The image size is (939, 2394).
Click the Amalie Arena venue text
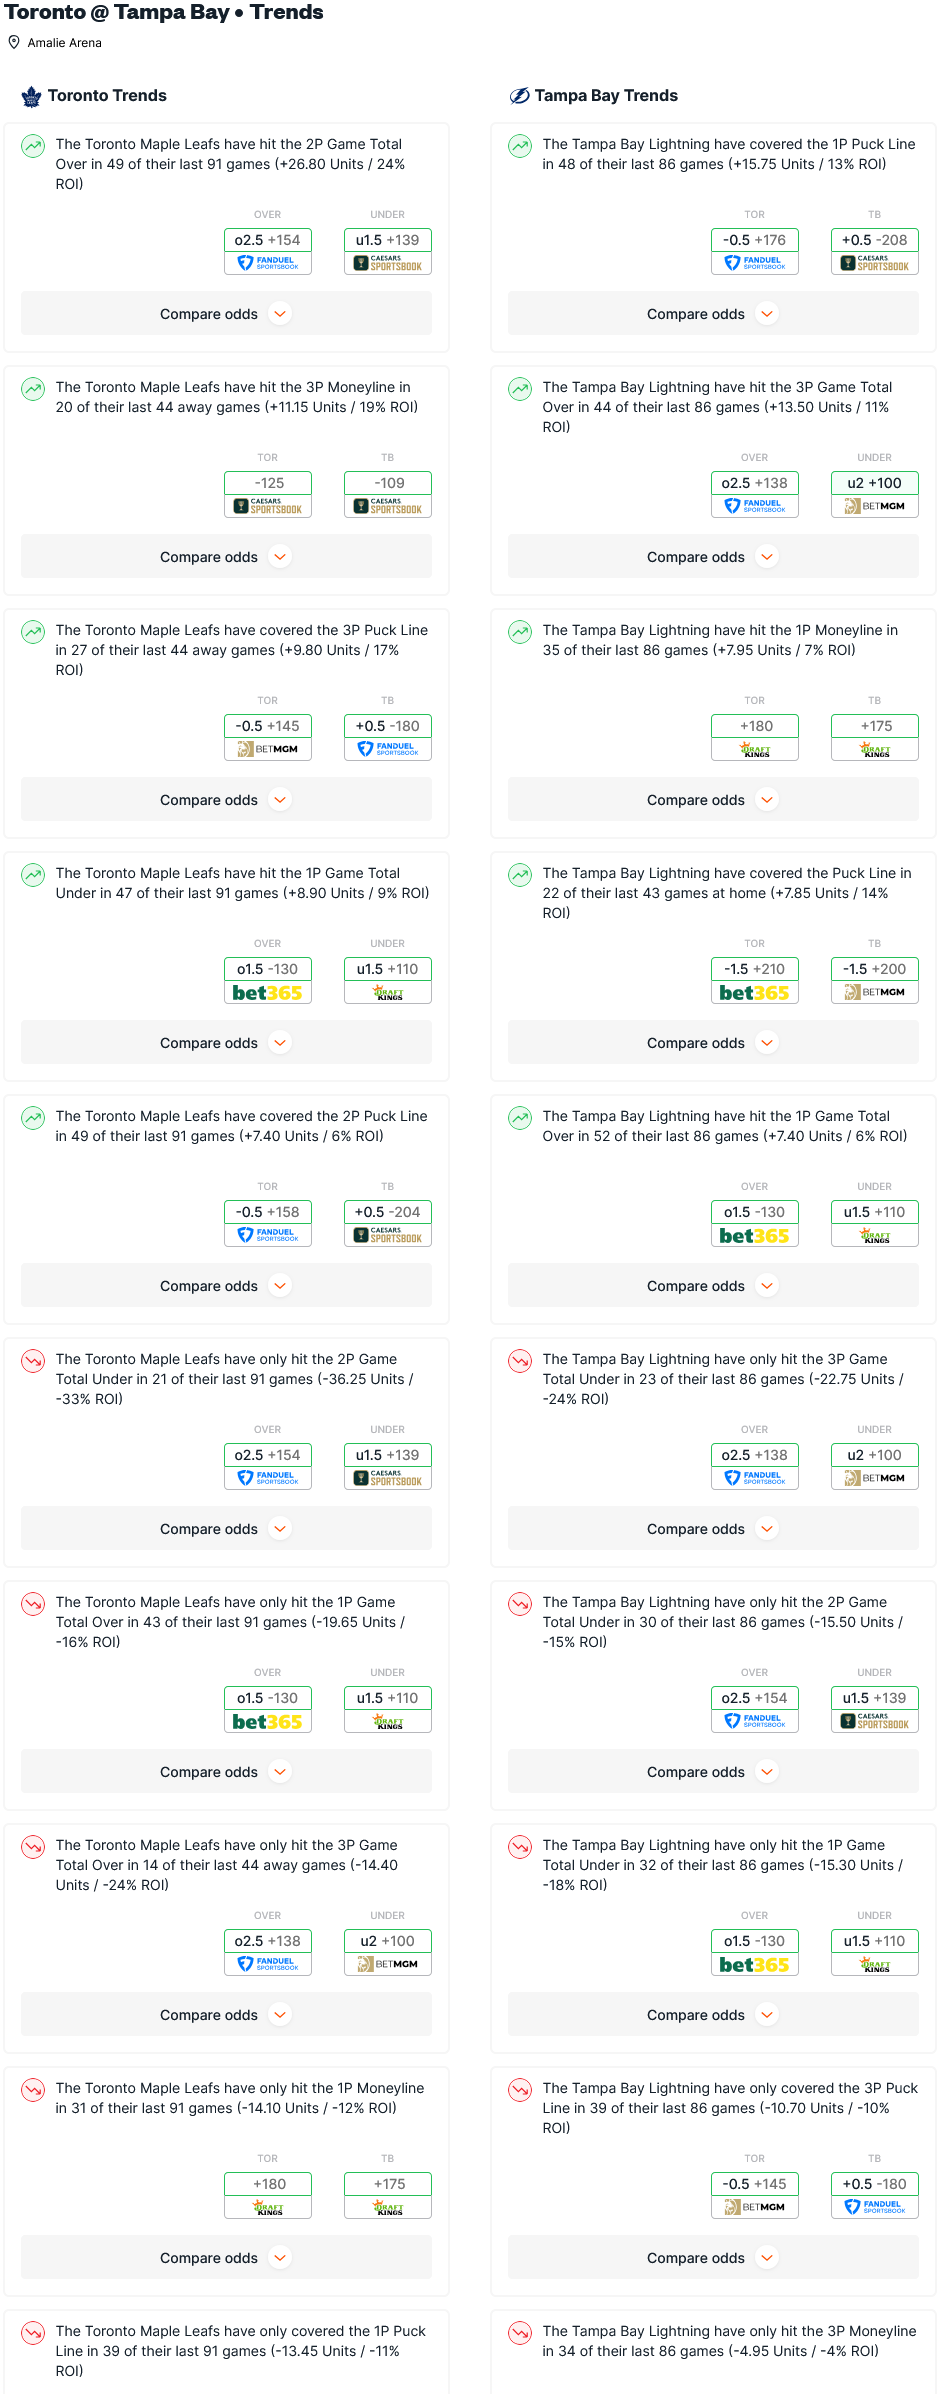click(x=65, y=43)
